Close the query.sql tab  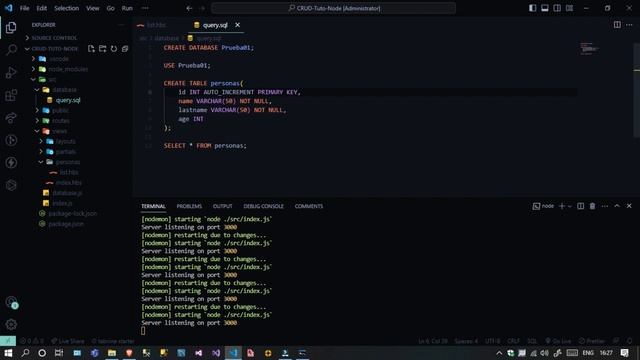click(238, 25)
